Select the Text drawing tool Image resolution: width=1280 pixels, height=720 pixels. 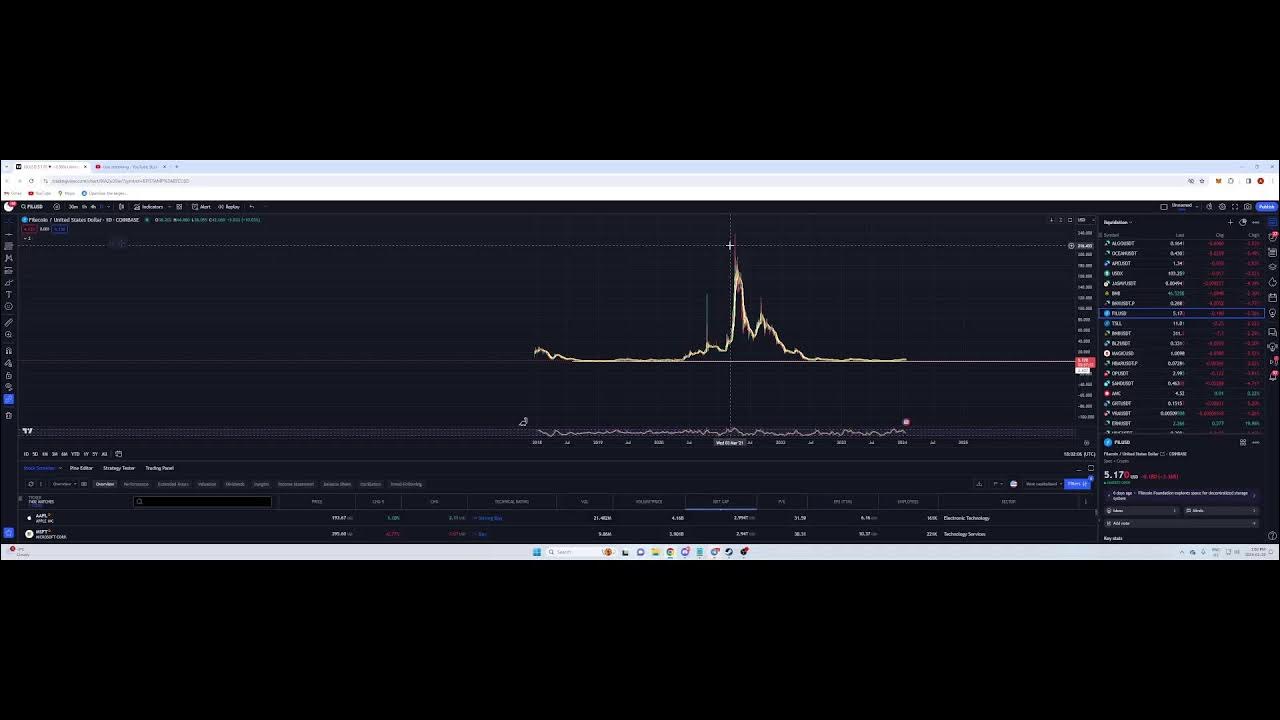[9, 294]
